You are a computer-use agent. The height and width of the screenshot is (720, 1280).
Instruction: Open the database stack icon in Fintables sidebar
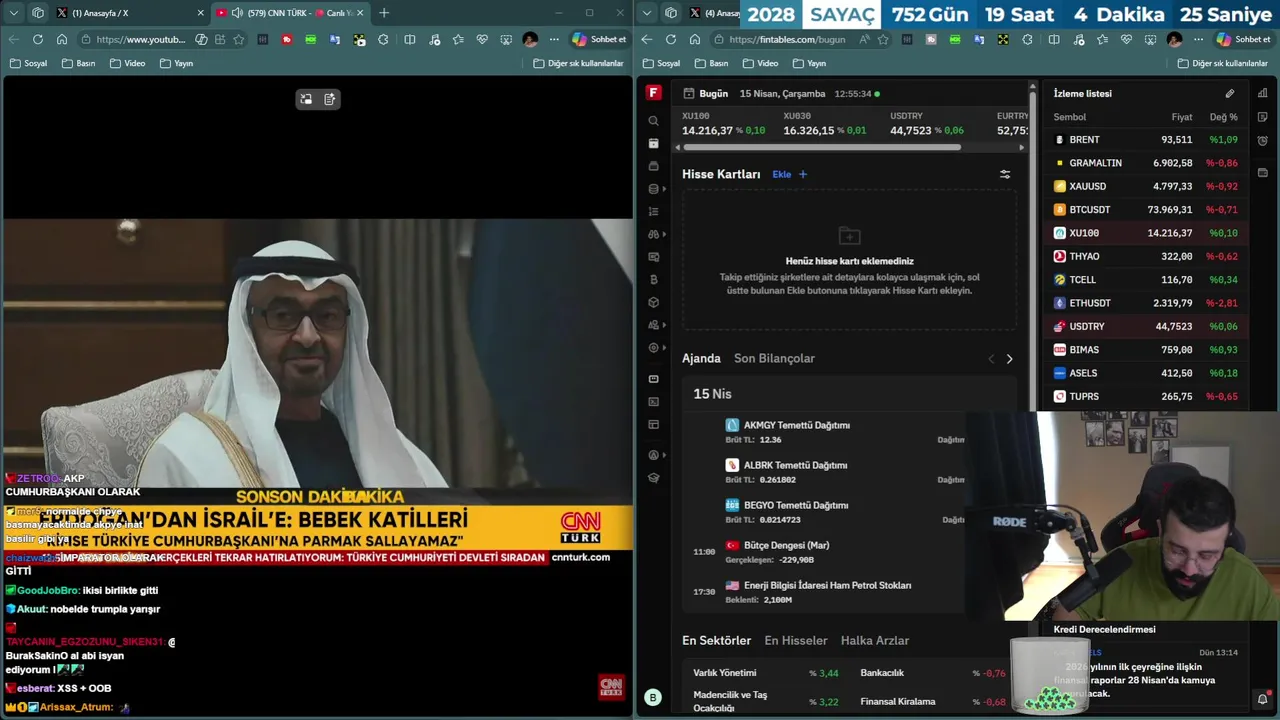[653, 189]
